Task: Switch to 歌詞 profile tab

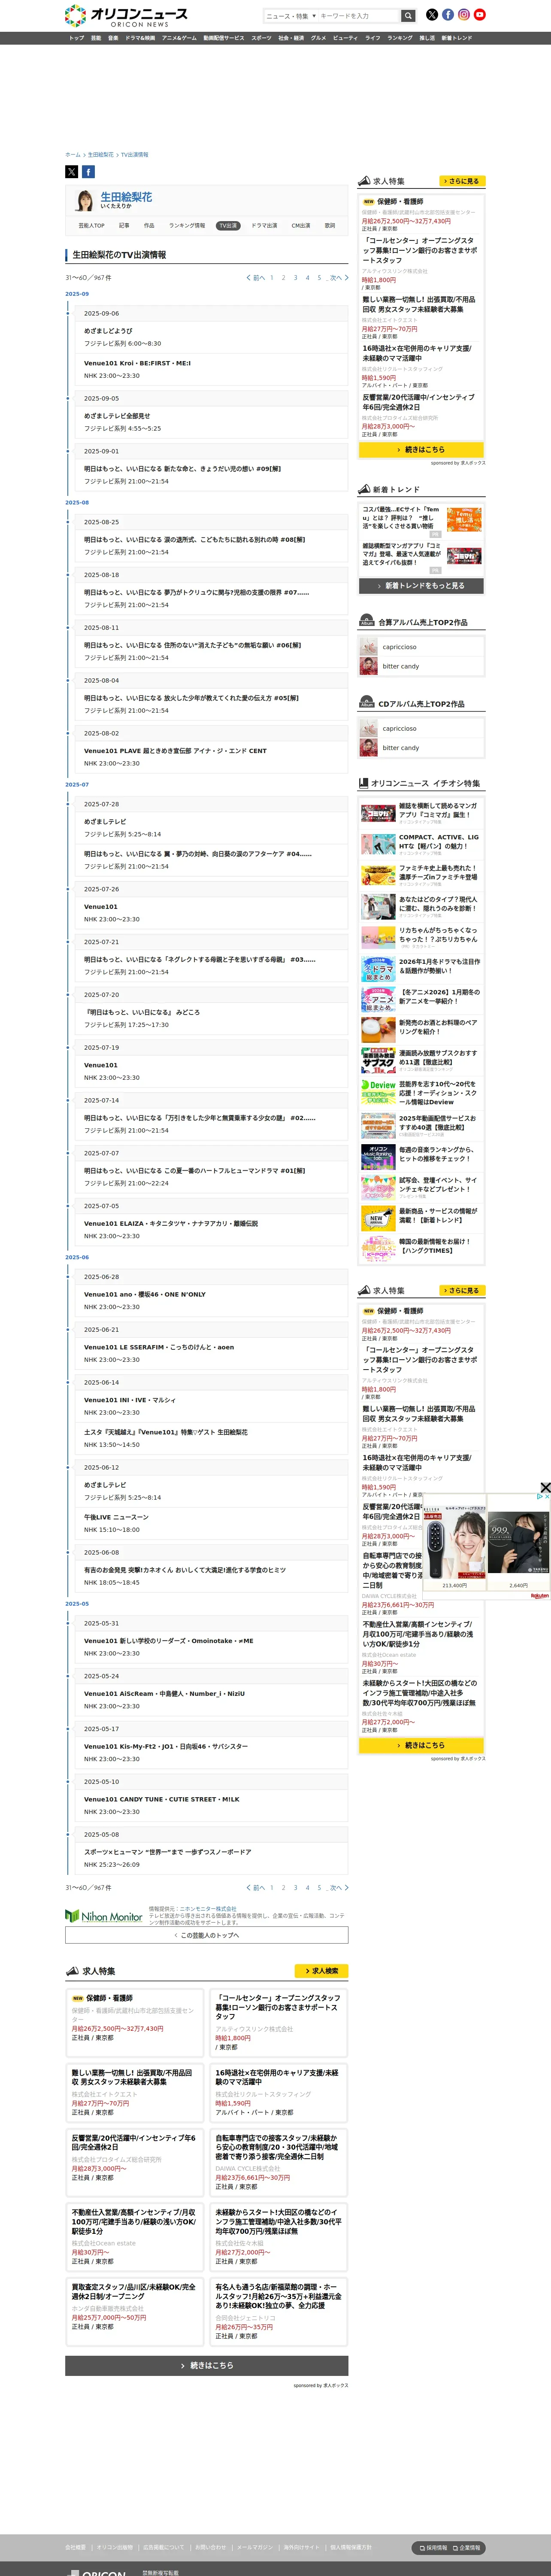Action: pyautogui.click(x=330, y=226)
